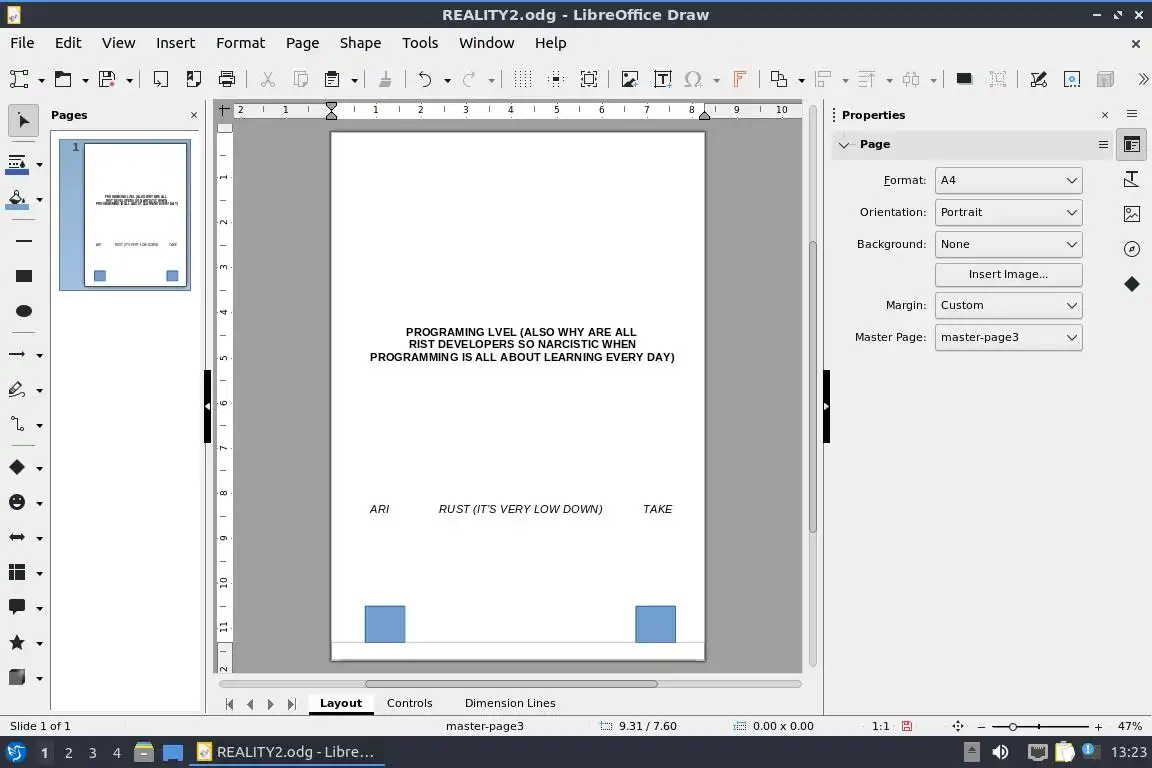Open the Shapes deck in sidebar

coord(1132,284)
